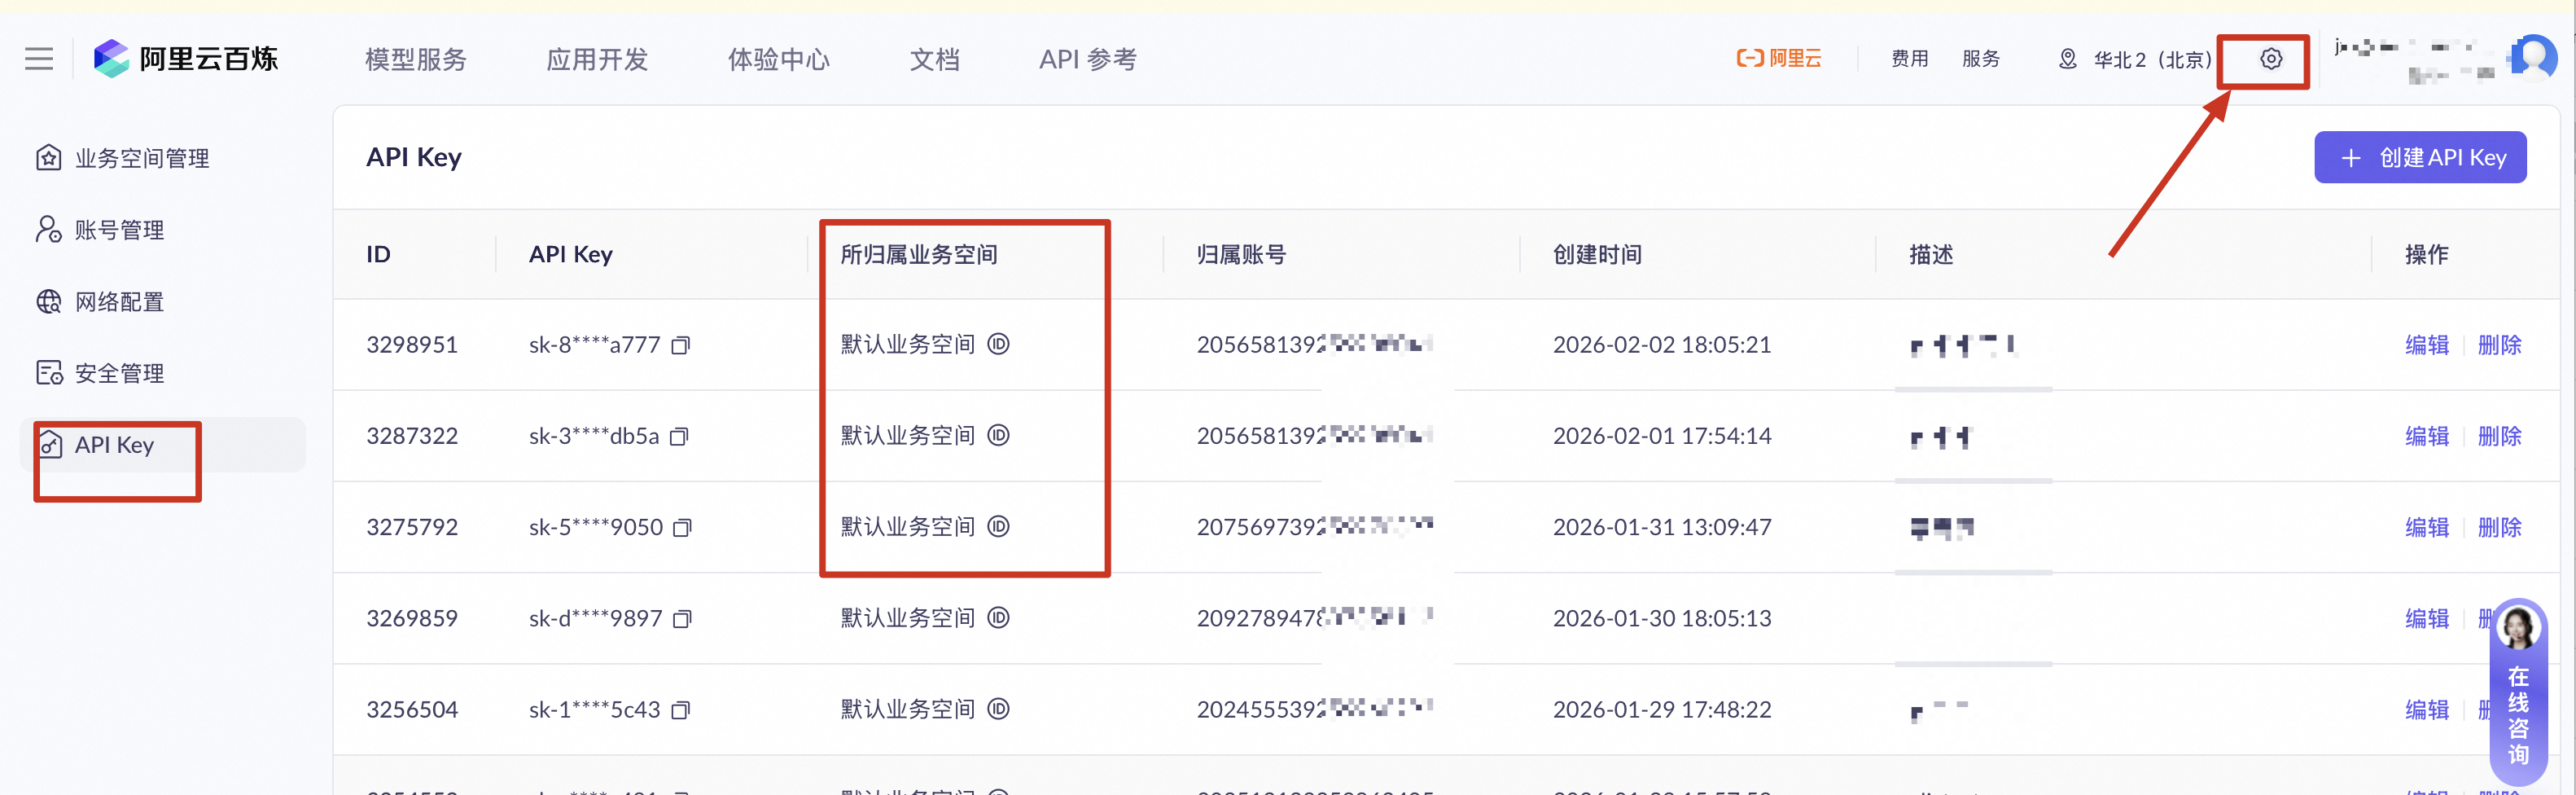Click the ID cell 3275792
Screen dimensions: 2576x795
412,527
